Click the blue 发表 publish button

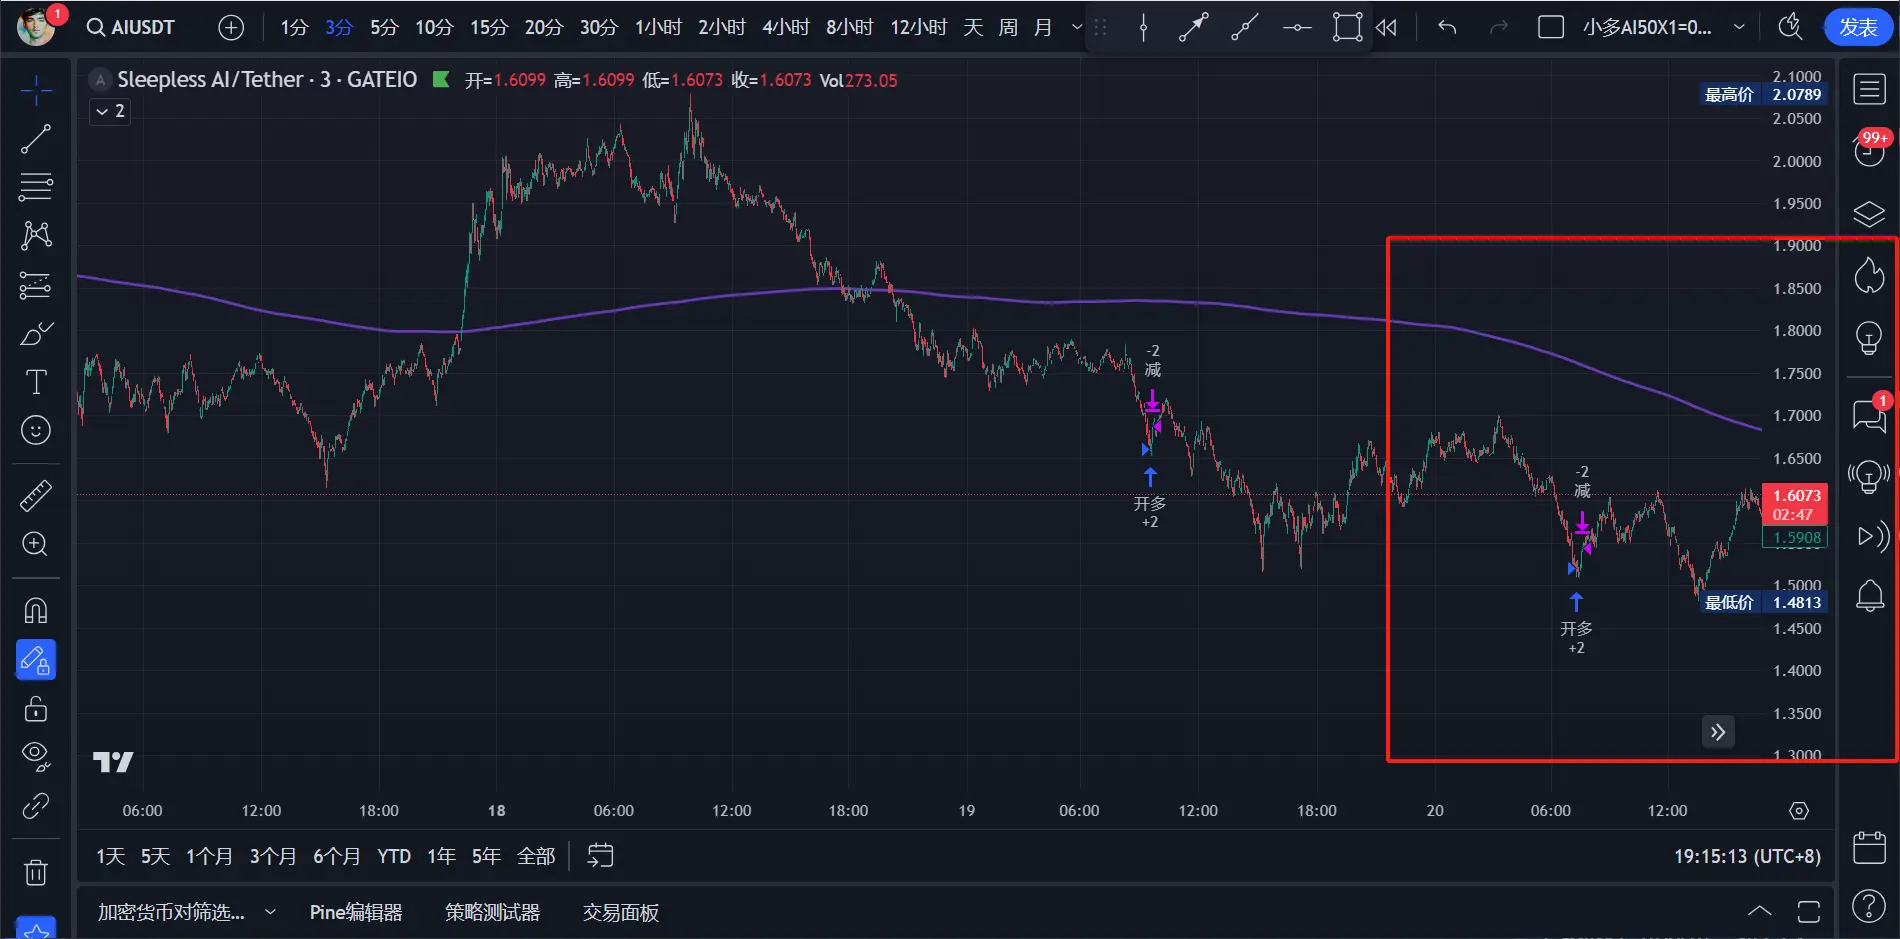pos(1858,27)
